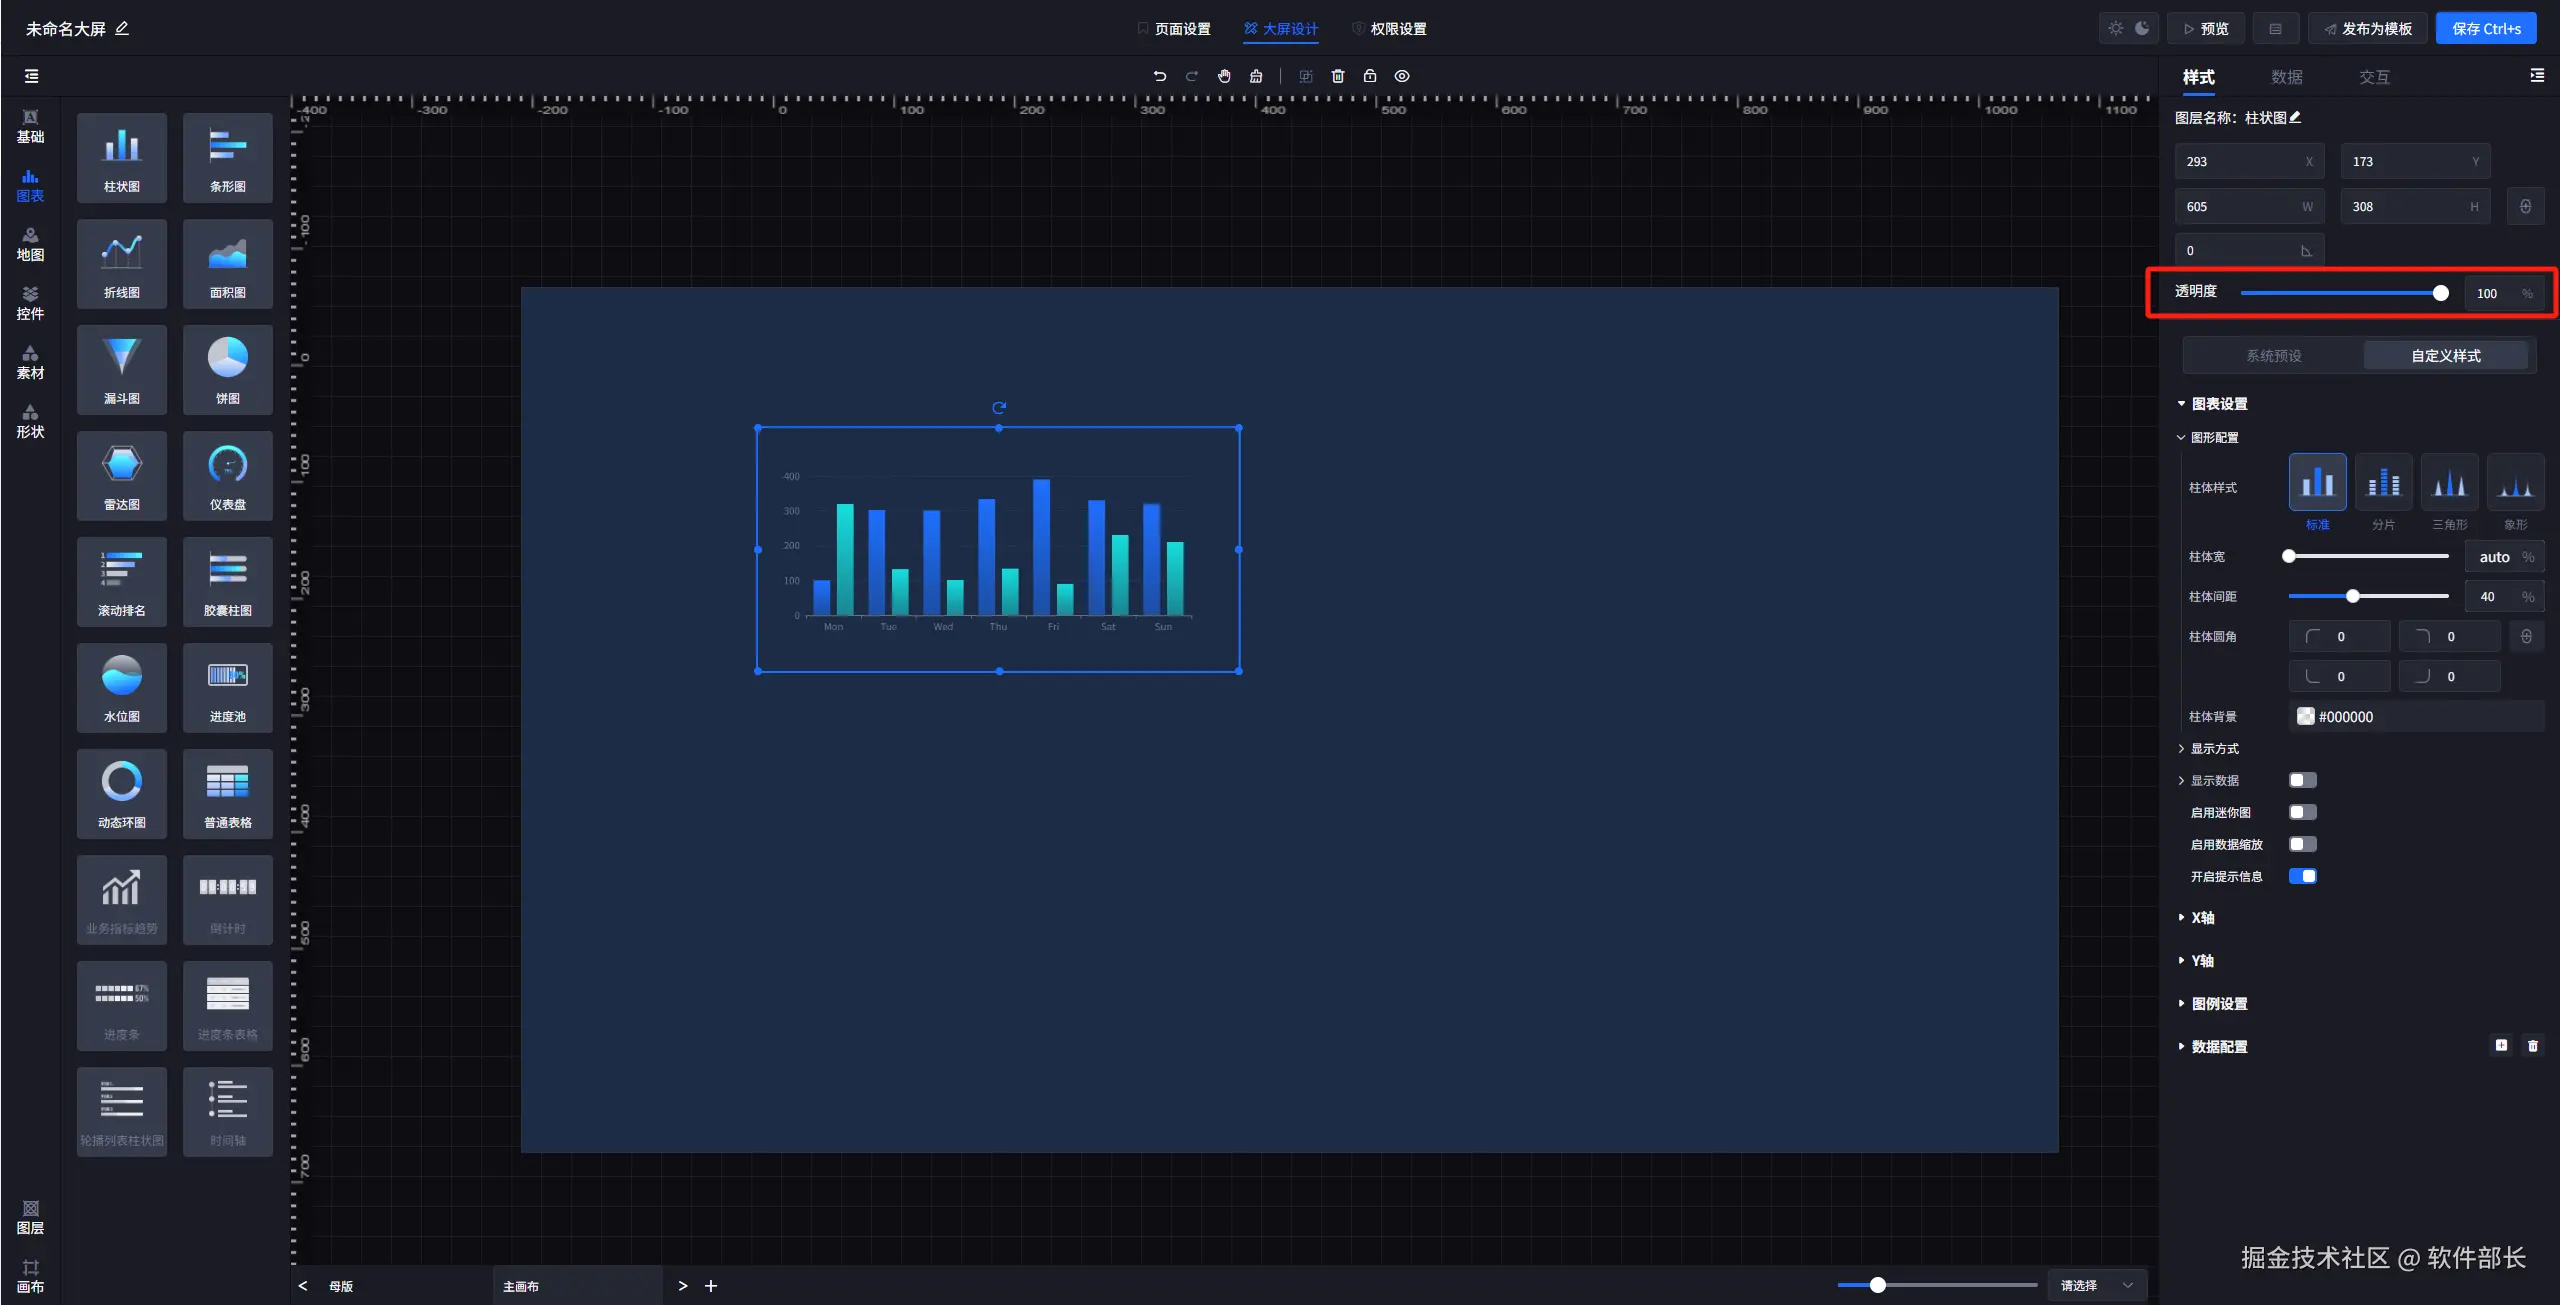Enable the 启用迷你图 switch
The image size is (2560, 1305).
point(2302,812)
